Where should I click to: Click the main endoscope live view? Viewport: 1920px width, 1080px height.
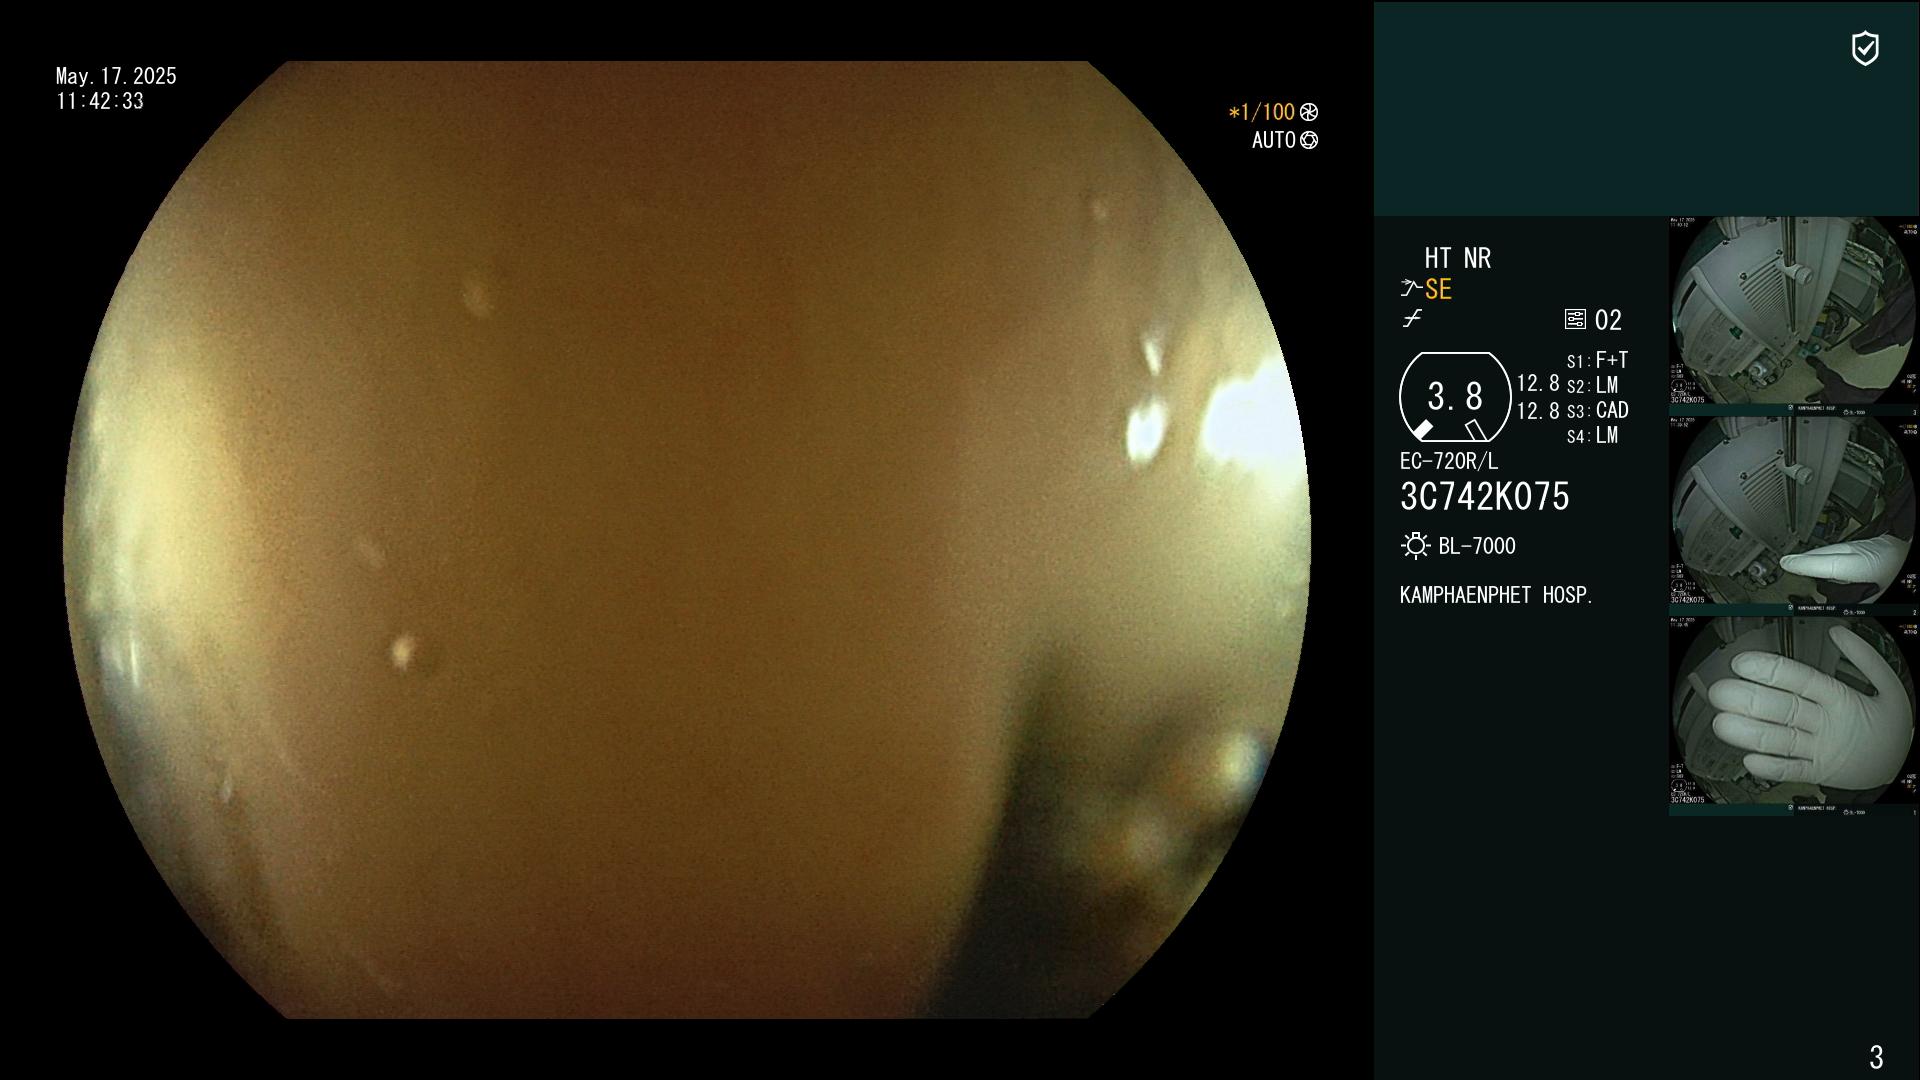pos(687,540)
